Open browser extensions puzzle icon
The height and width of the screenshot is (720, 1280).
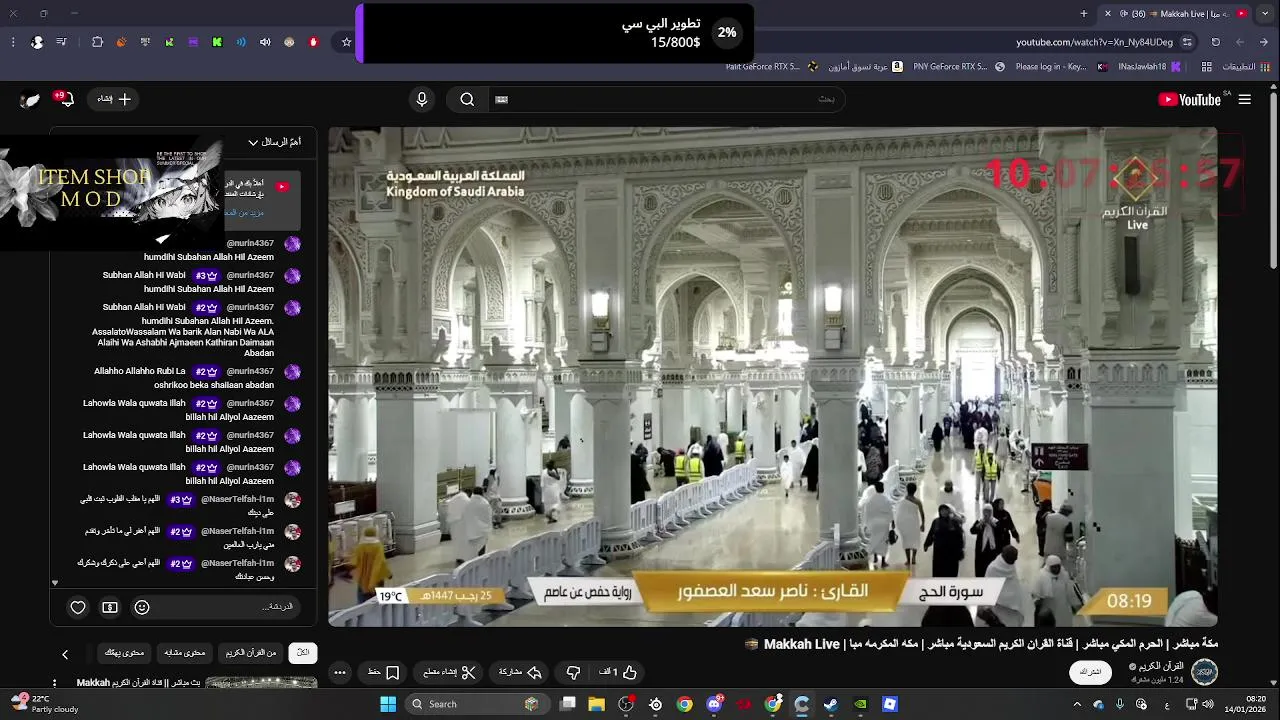coord(97,42)
